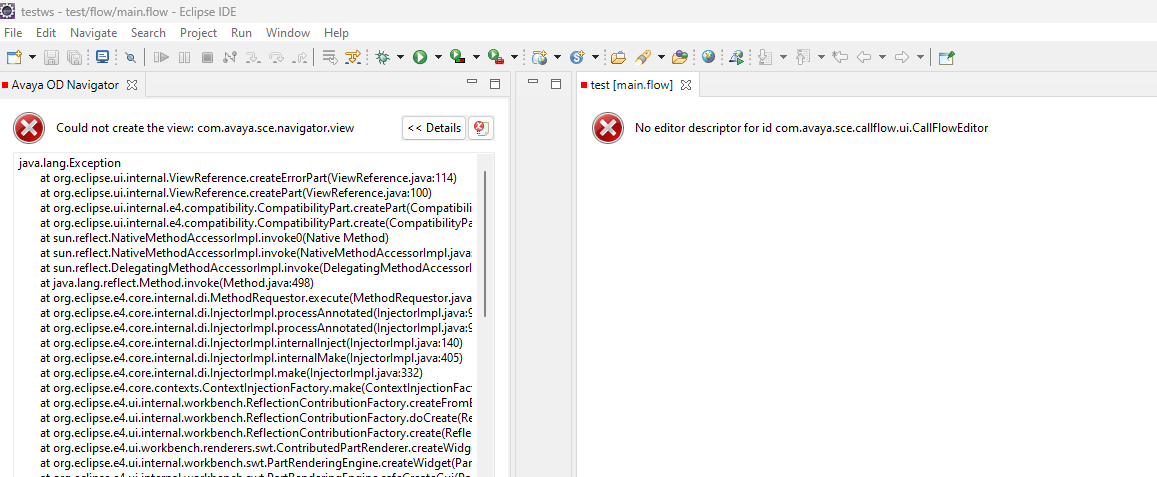Expand the Coverage dropdown arrow
This screenshot has height=477, width=1157.
476,57
